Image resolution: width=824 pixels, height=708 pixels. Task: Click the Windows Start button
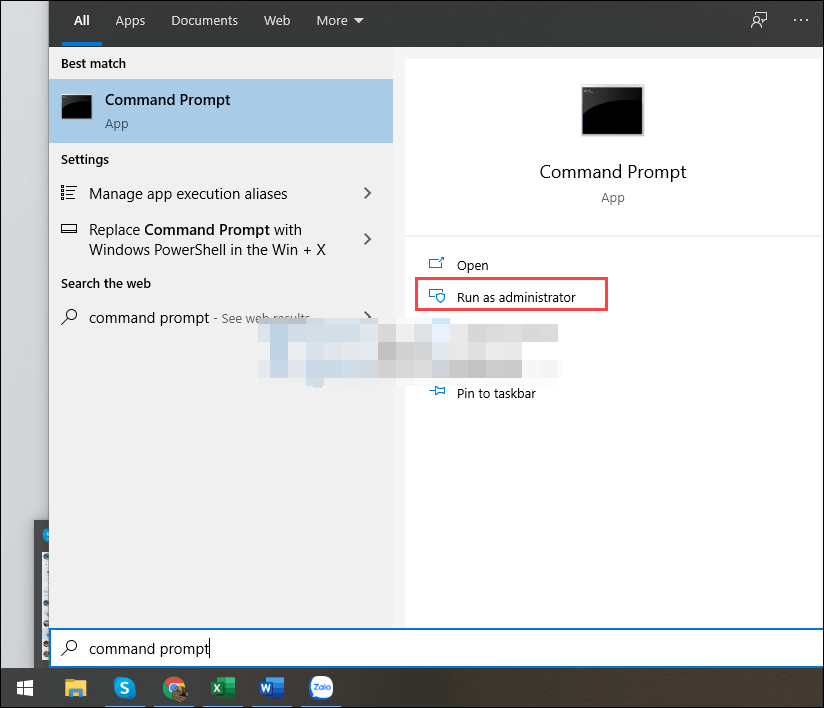(24, 688)
